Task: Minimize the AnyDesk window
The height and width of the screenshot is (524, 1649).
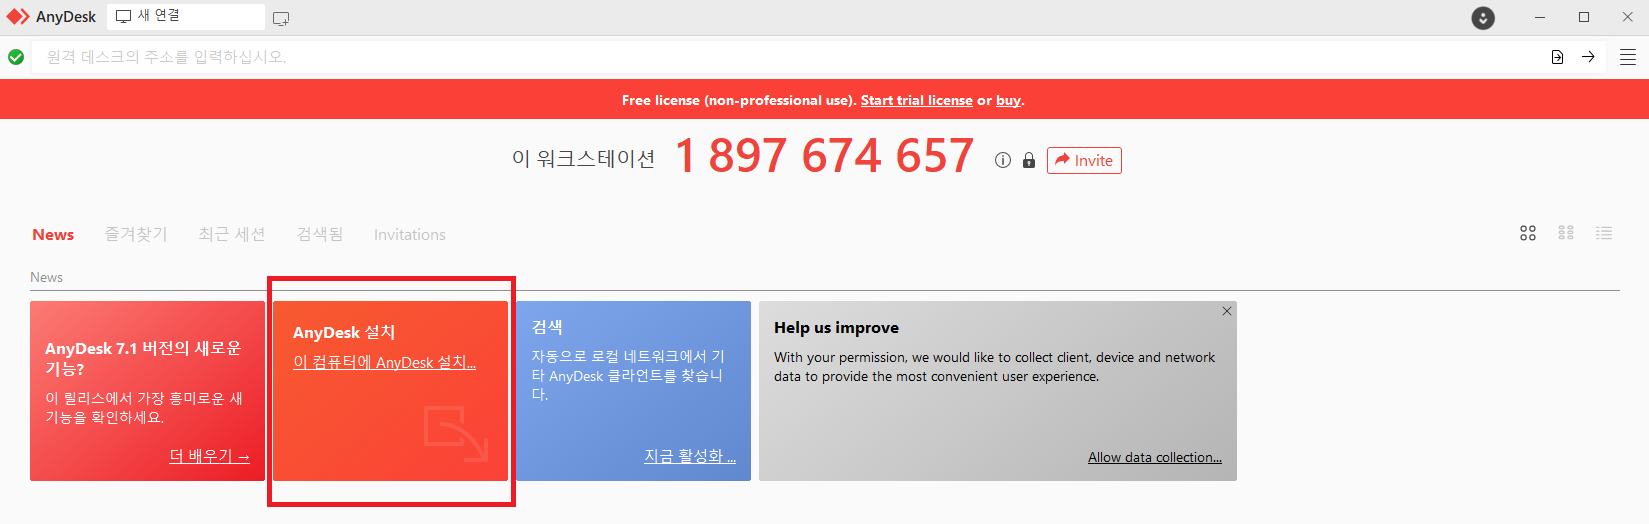Action: pos(1540,17)
